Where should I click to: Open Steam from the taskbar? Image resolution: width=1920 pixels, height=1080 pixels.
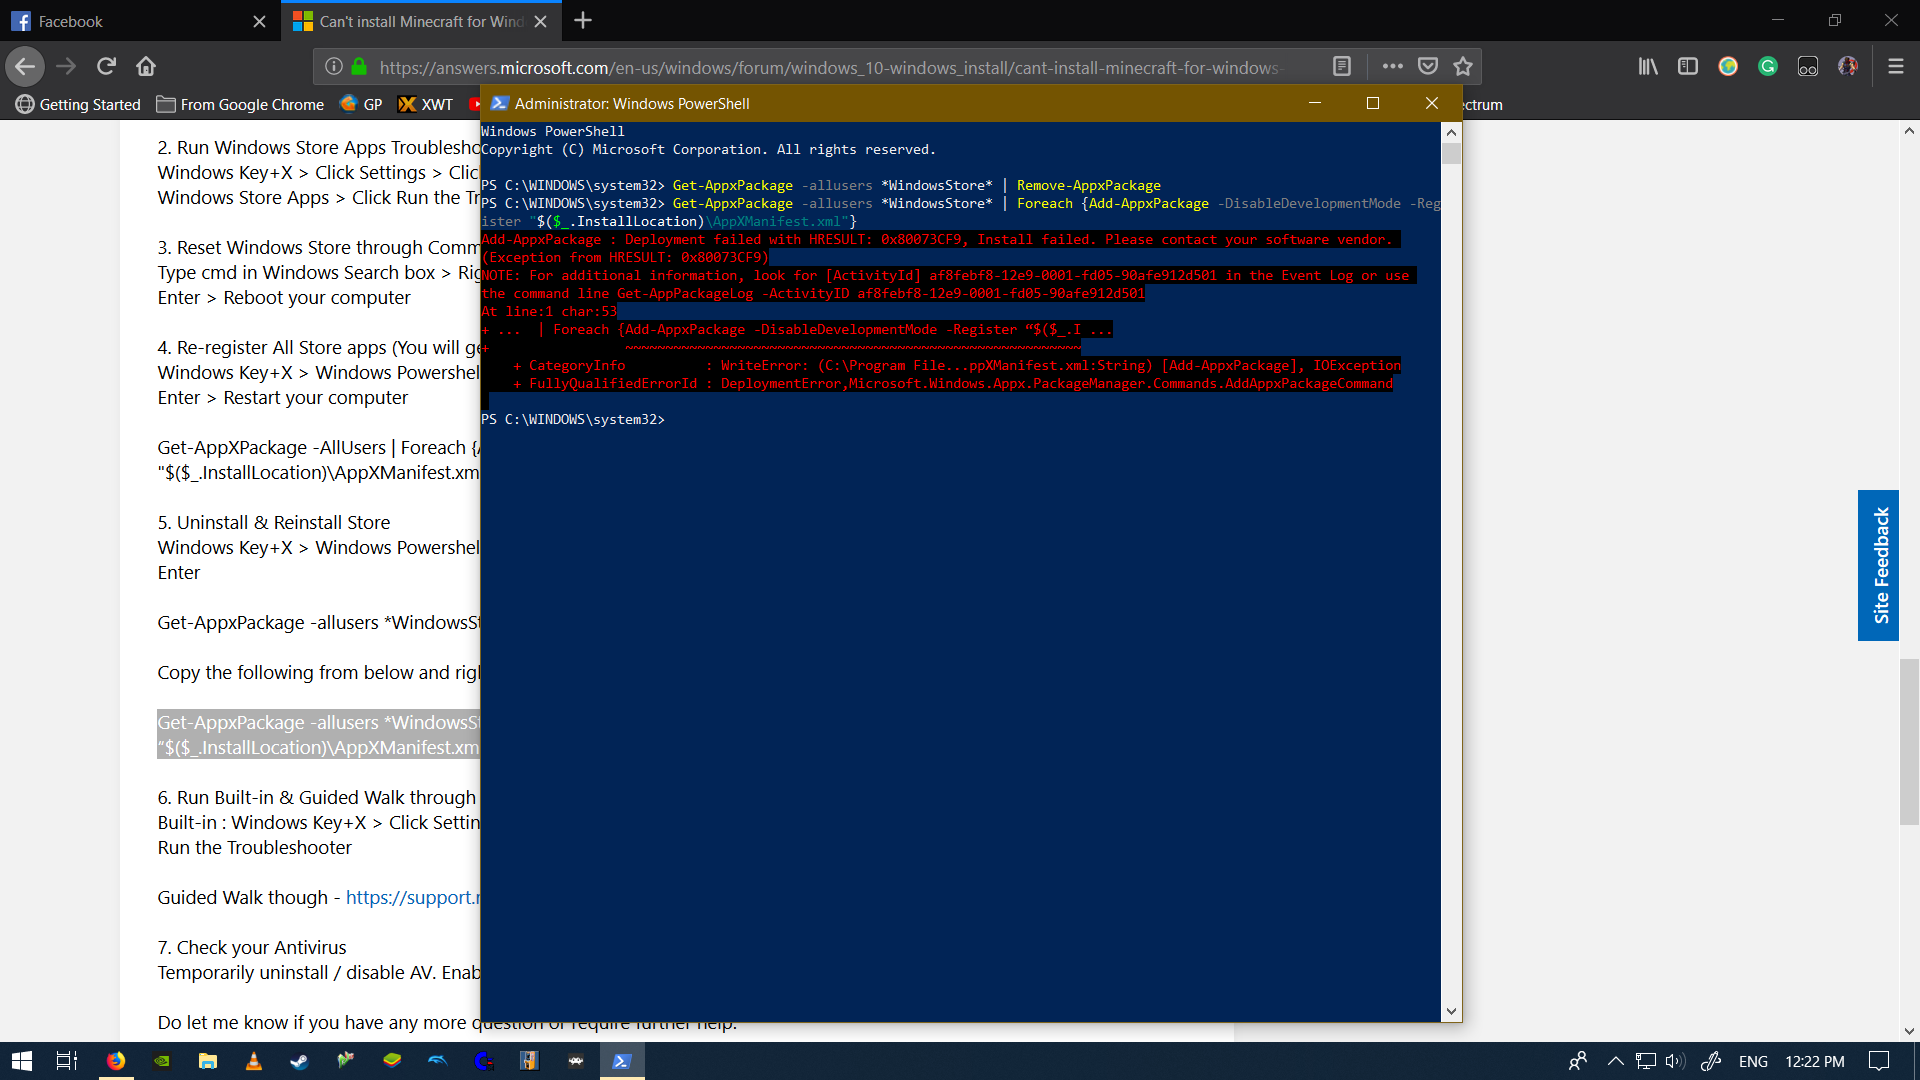[x=299, y=1061]
